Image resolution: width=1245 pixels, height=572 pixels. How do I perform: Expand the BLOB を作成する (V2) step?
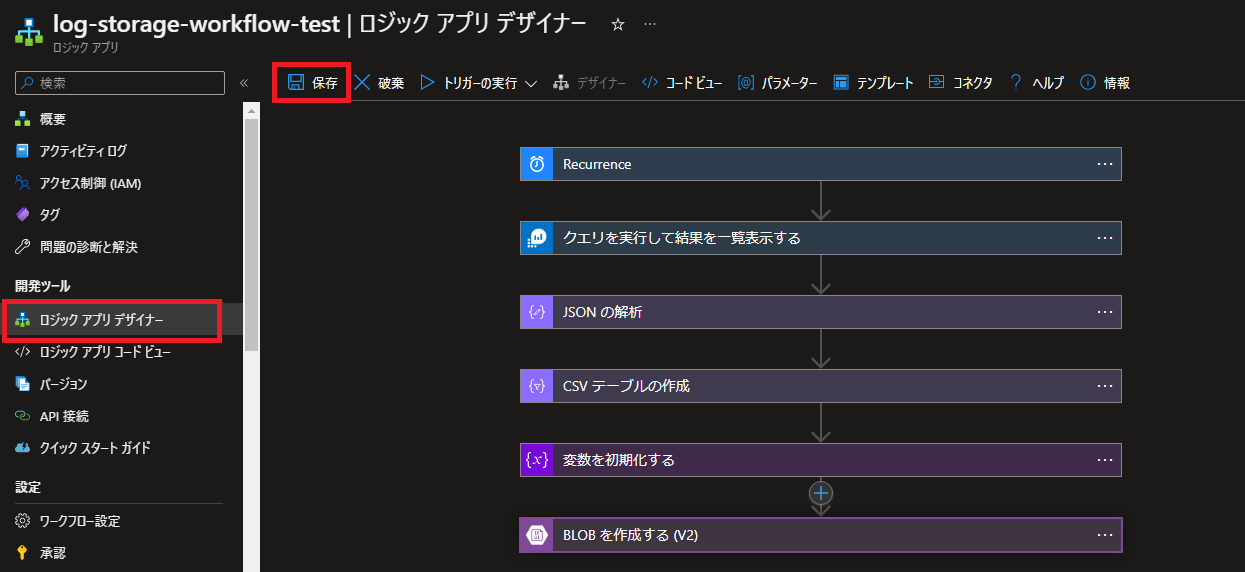click(820, 535)
